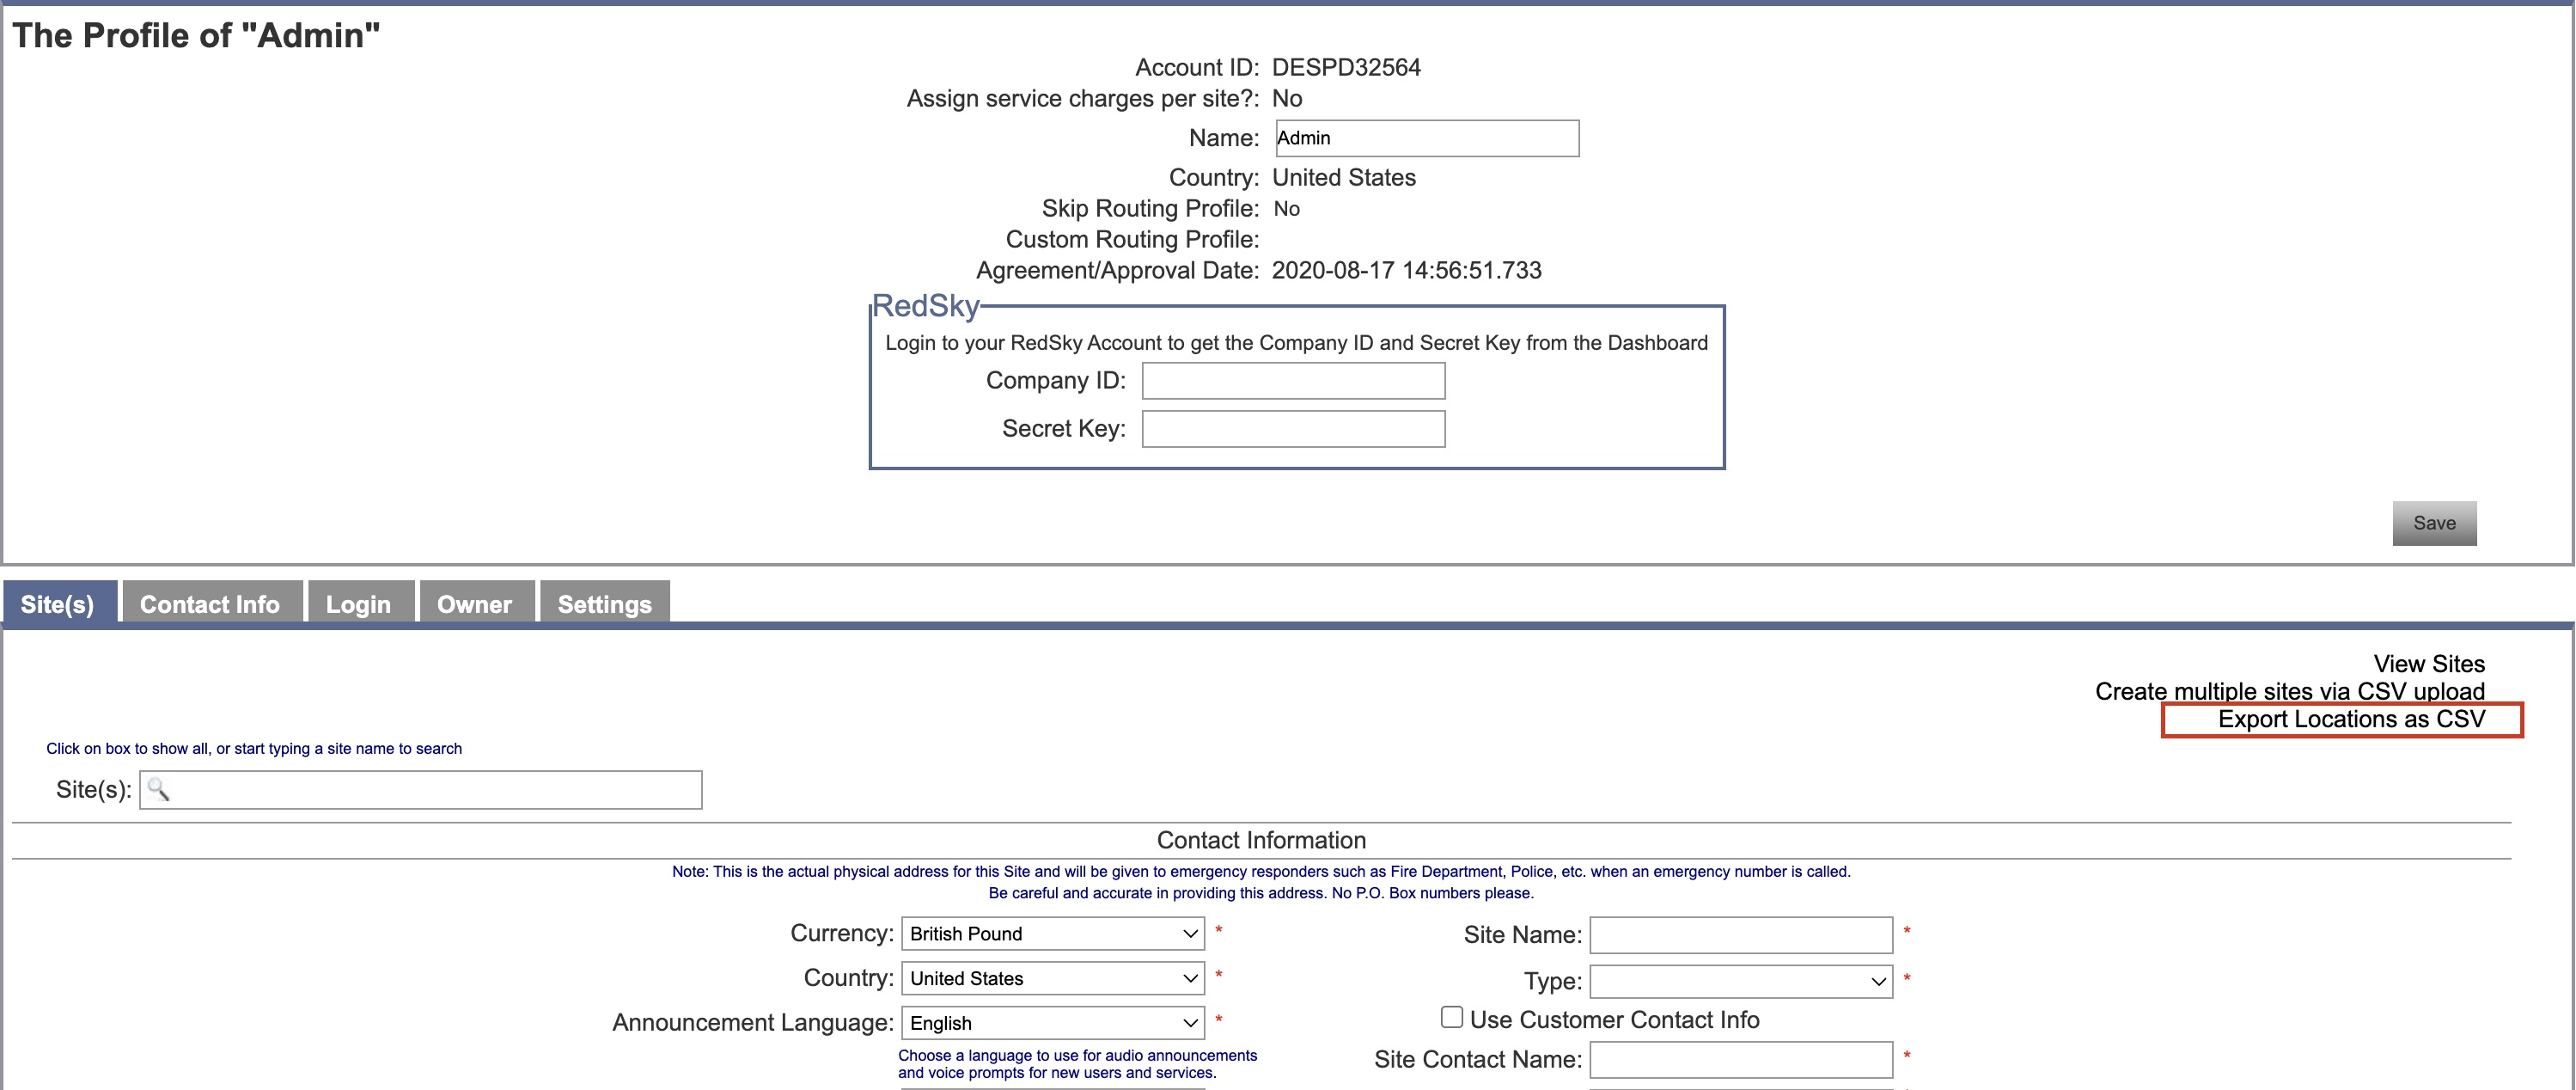Switch to the Contact Info tab

(210, 603)
